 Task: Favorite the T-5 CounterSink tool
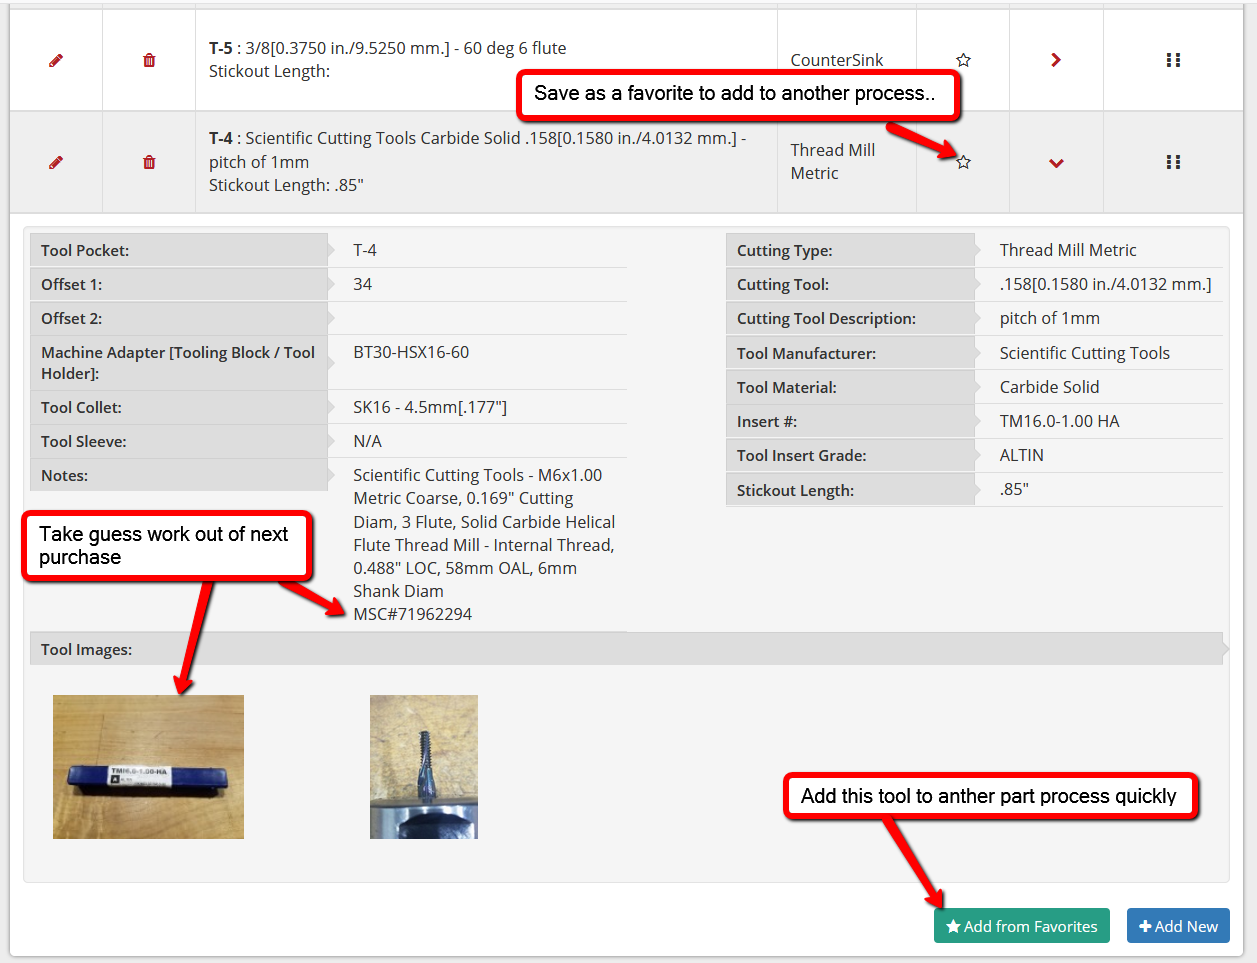(x=963, y=60)
